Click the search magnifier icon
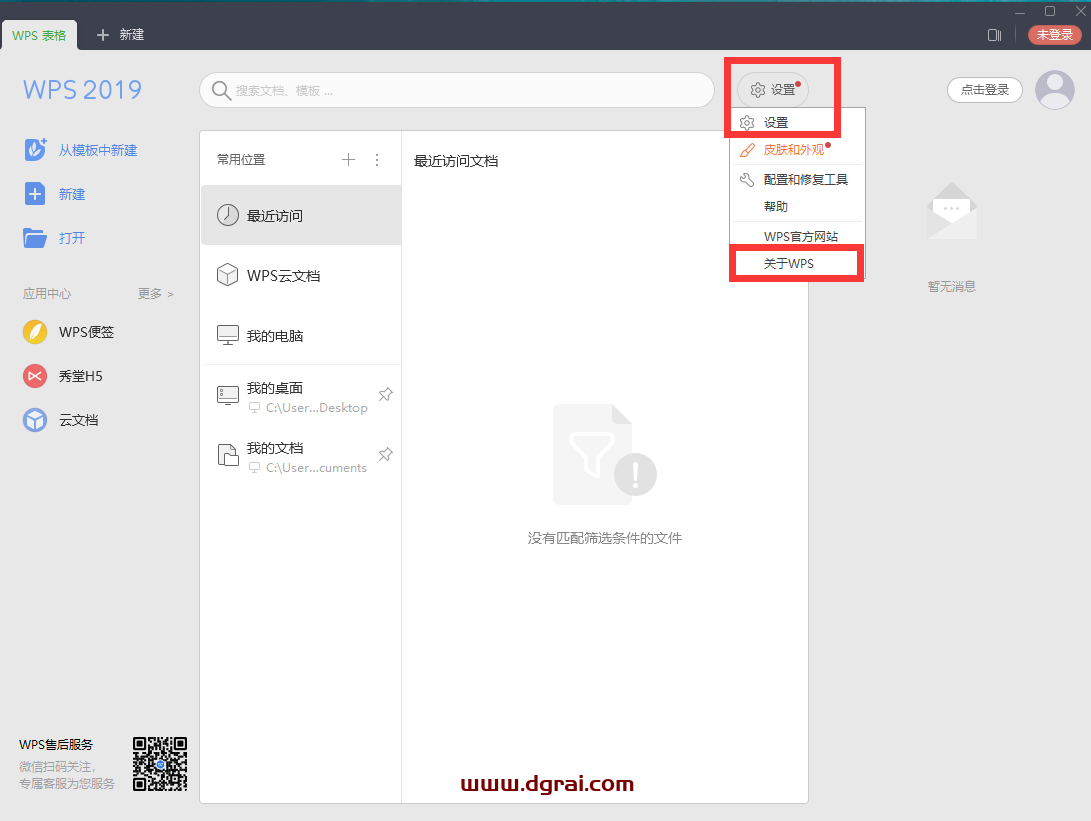 pos(220,90)
